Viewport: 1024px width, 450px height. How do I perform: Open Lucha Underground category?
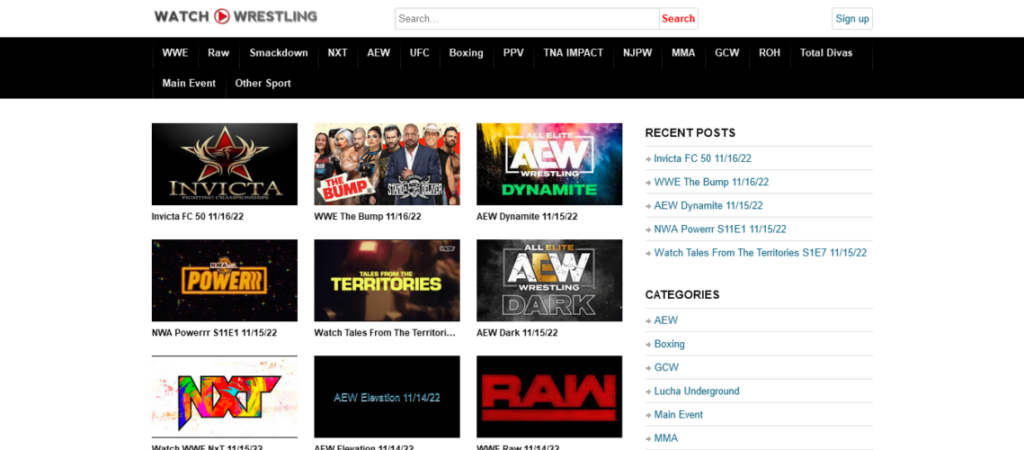696,391
